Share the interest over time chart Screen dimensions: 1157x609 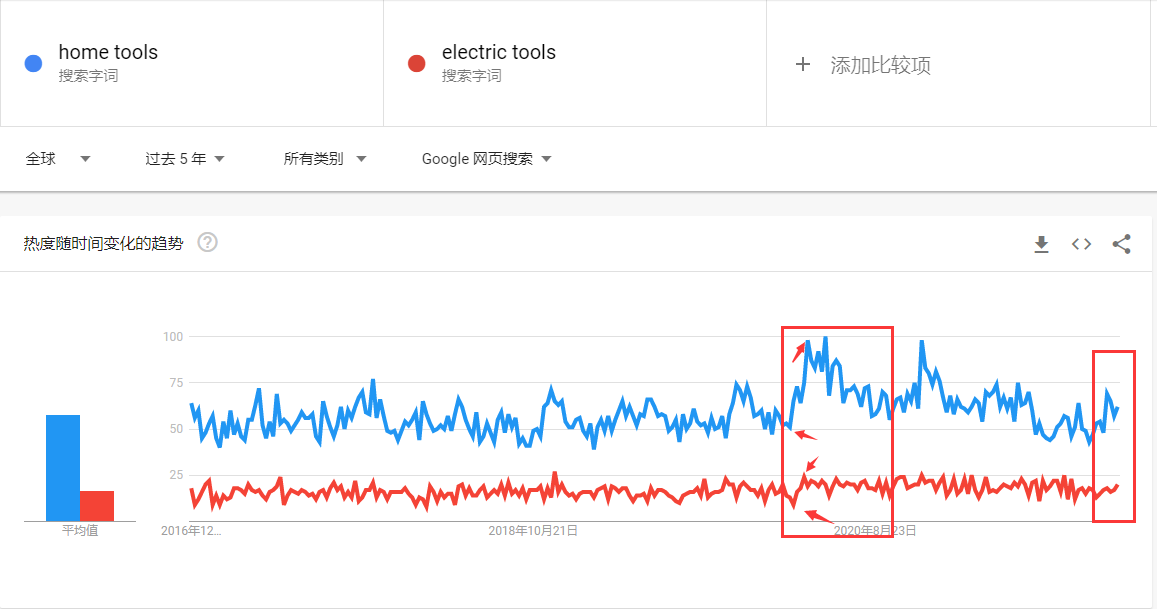[1121, 244]
